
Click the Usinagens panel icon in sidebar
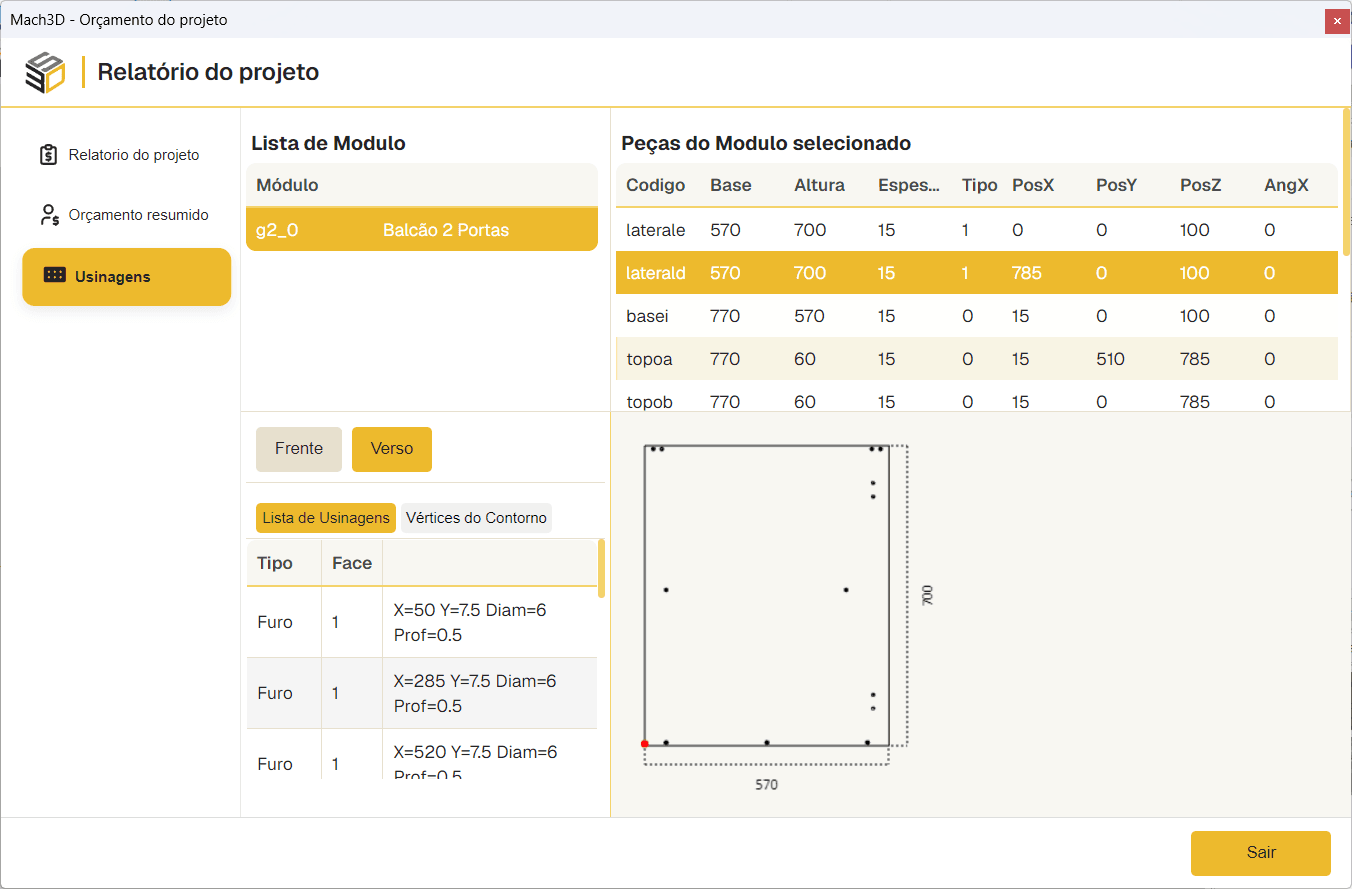click(x=55, y=275)
